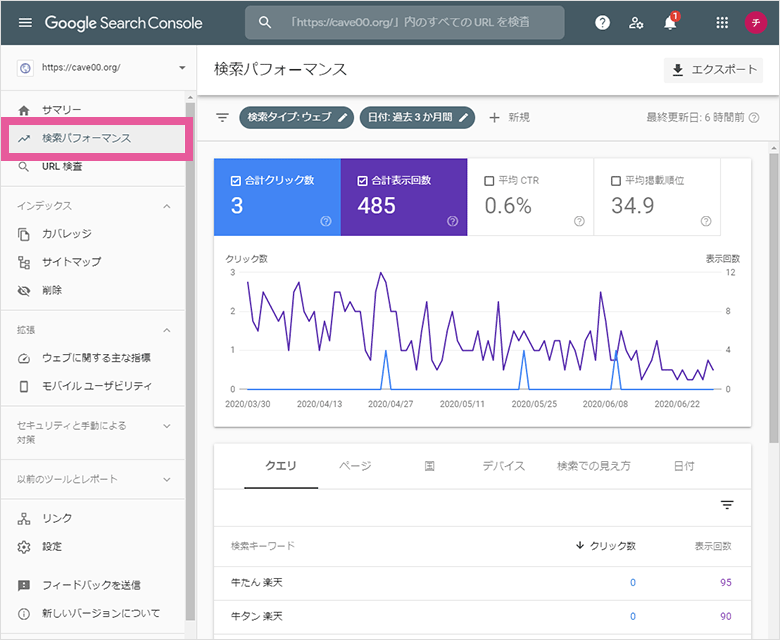This screenshot has height=640, width=780.
Task: Click the filter icon beside 検索タイプ chip
Action: [x=222, y=118]
